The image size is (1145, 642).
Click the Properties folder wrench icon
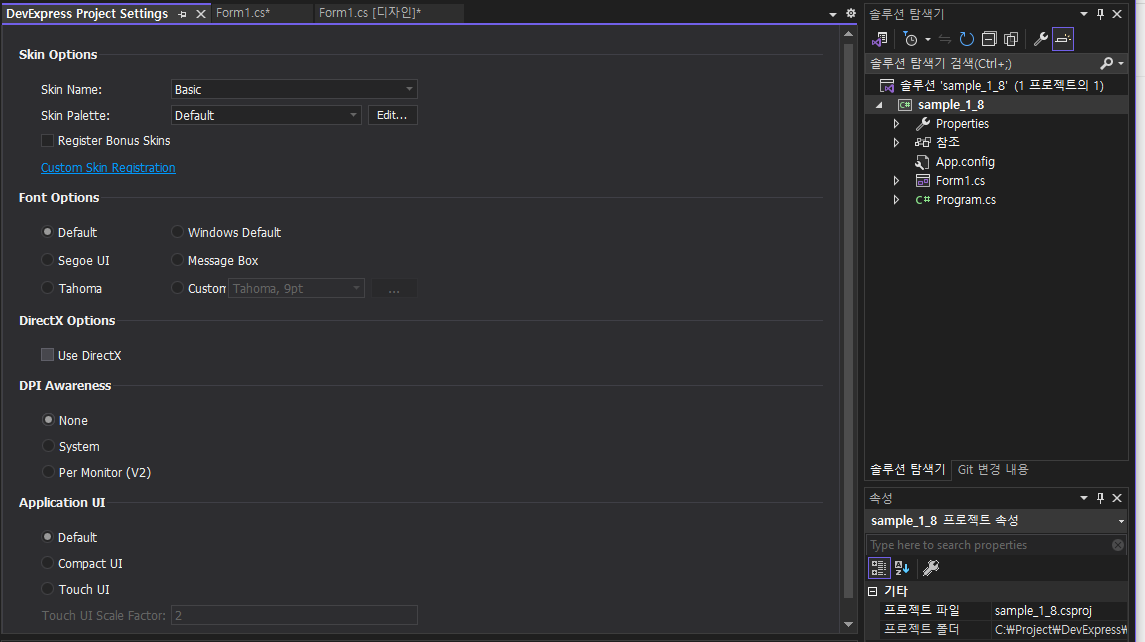(922, 123)
